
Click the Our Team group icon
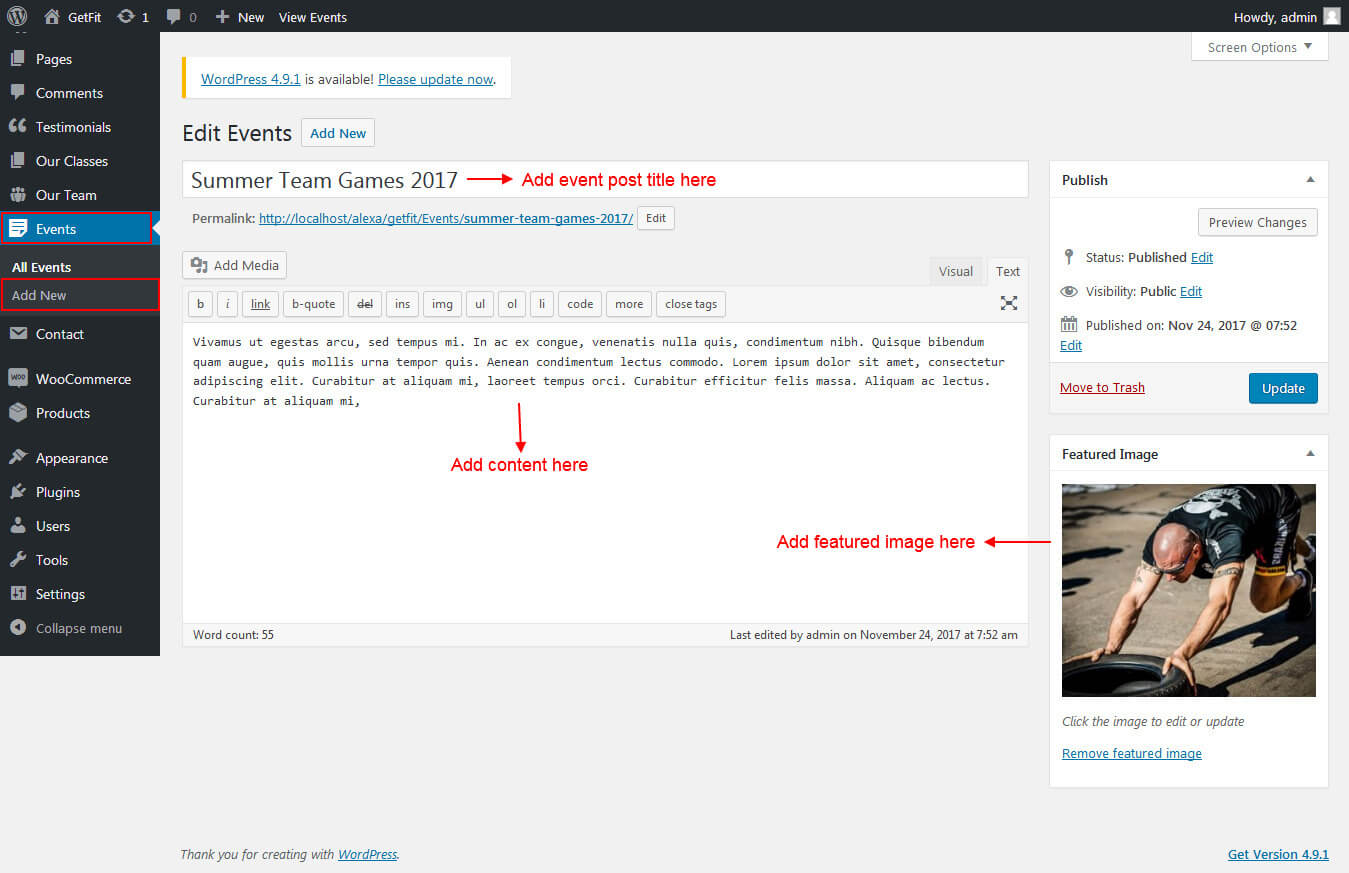[17, 195]
